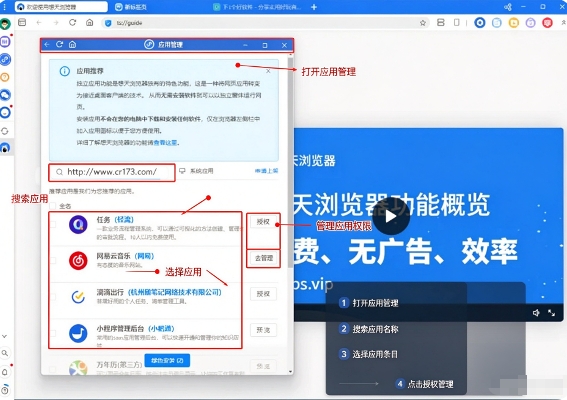Dismiss the 应用推荐 info banner
567x400 pixels.
click(x=268, y=71)
